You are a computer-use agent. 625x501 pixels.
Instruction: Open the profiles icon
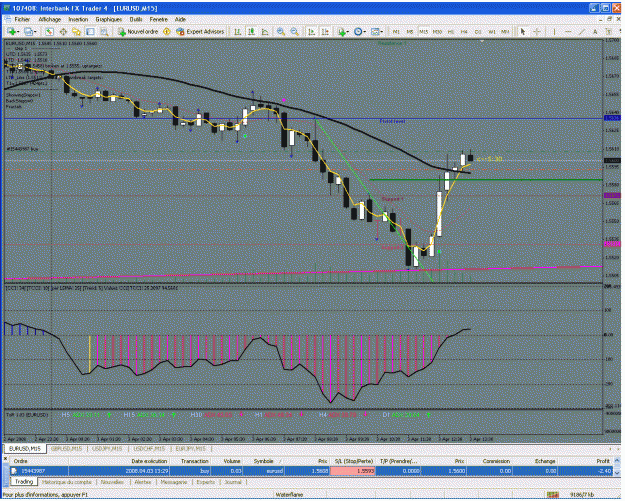click(28, 31)
